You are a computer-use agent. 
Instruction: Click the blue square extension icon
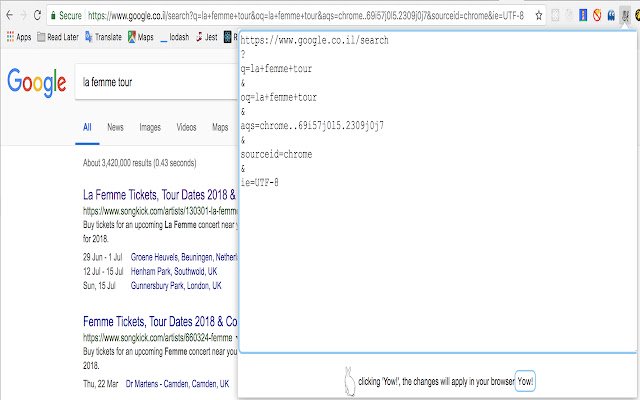[583, 16]
